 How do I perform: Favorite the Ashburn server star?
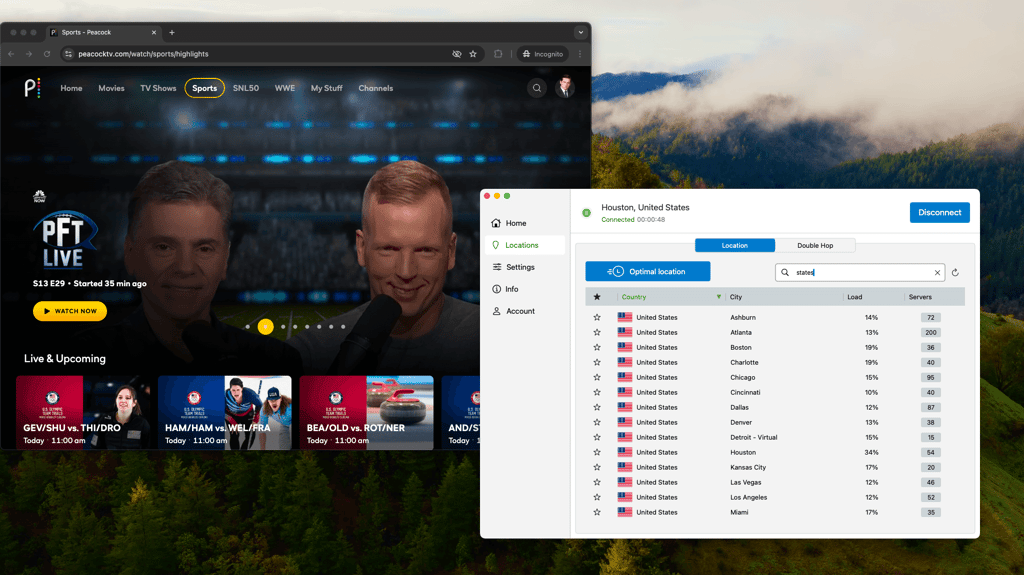(x=597, y=318)
